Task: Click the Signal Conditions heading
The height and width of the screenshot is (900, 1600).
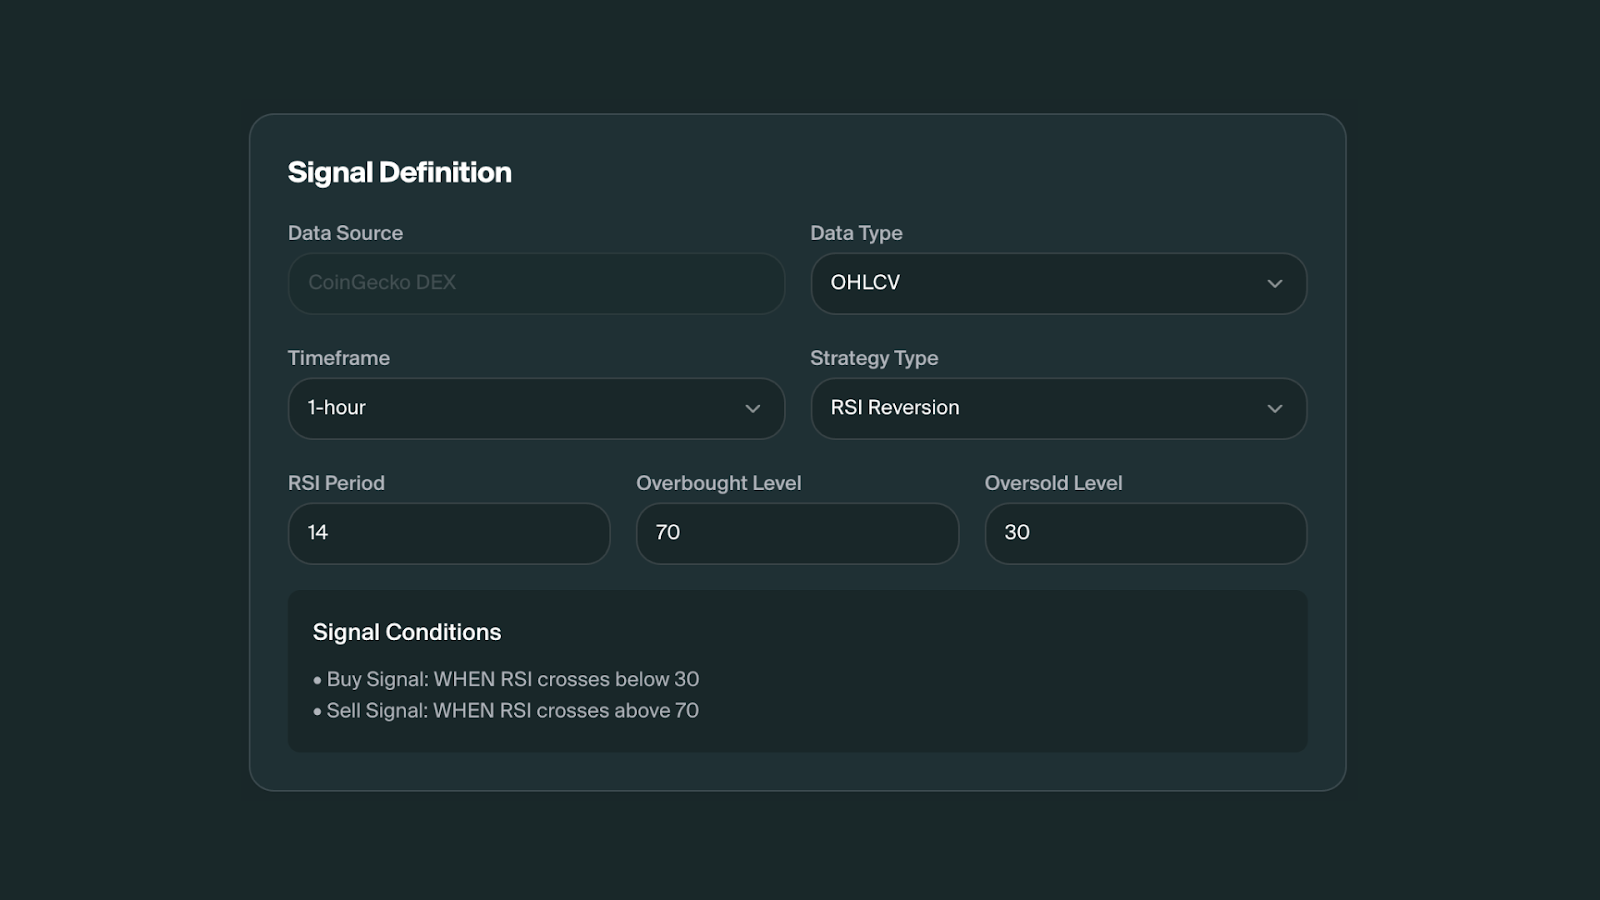Action: 407,632
